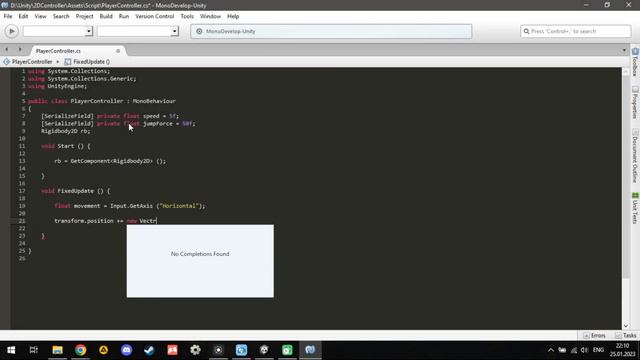Go to next document tab arrow
640x360 pixels.
tap(20, 50)
